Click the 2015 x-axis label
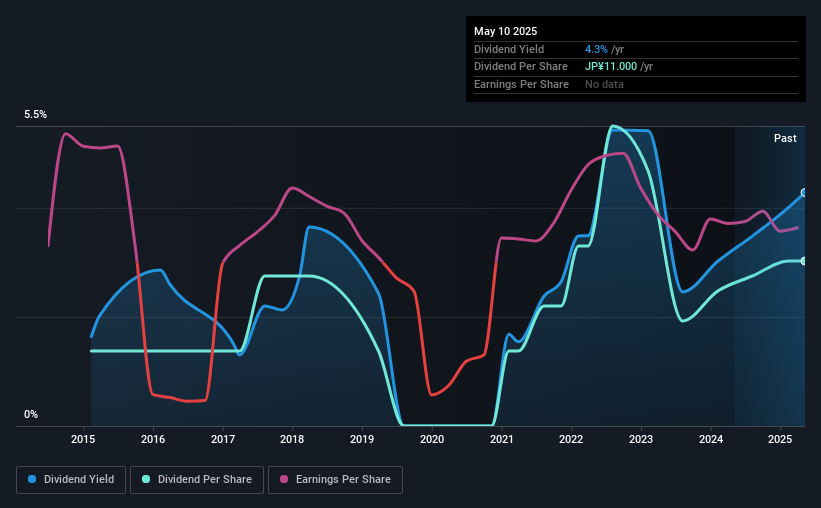Viewport: 821px width, 508px height. point(83,439)
